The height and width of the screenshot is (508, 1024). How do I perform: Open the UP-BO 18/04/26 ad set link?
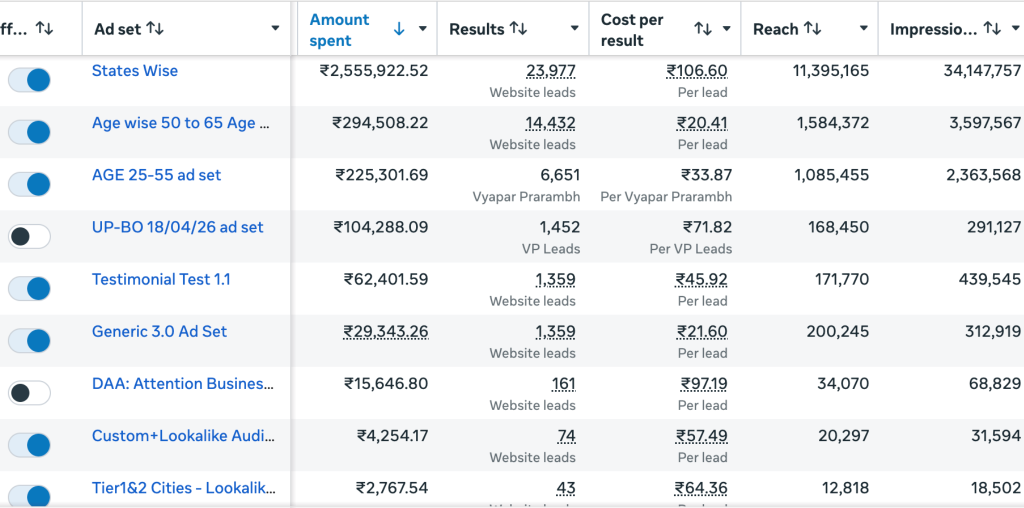178,227
